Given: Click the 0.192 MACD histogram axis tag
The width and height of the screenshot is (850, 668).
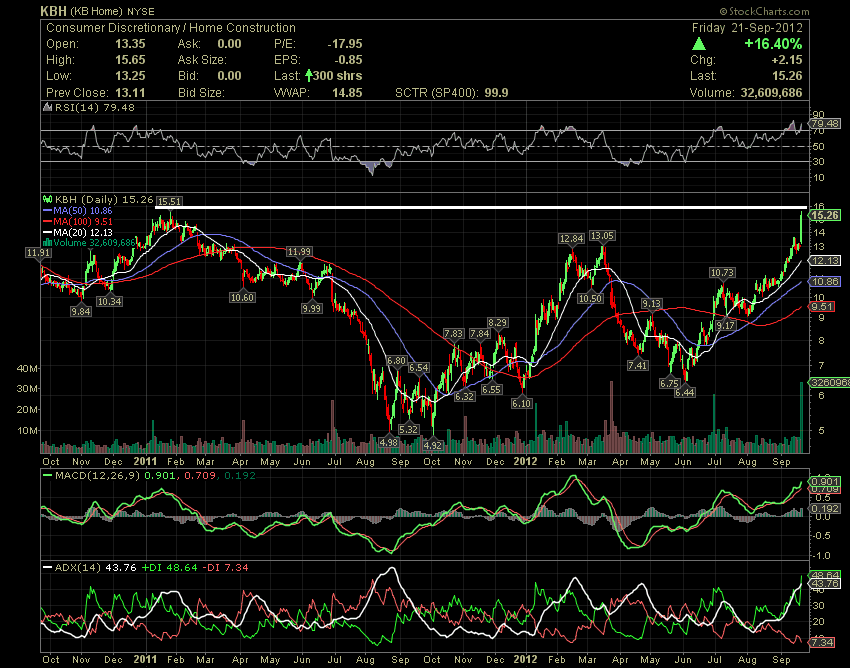Looking at the screenshot, I should pos(826,509).
